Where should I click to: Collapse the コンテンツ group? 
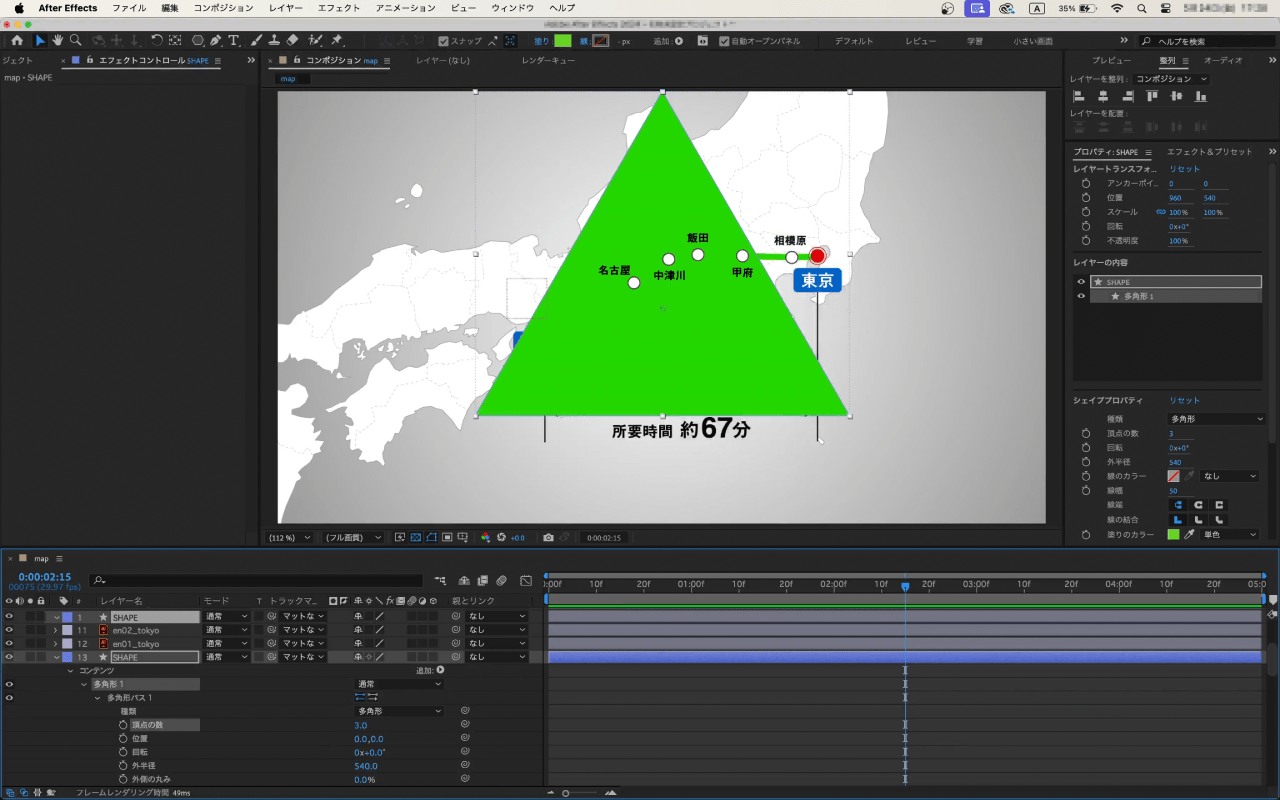70,670
